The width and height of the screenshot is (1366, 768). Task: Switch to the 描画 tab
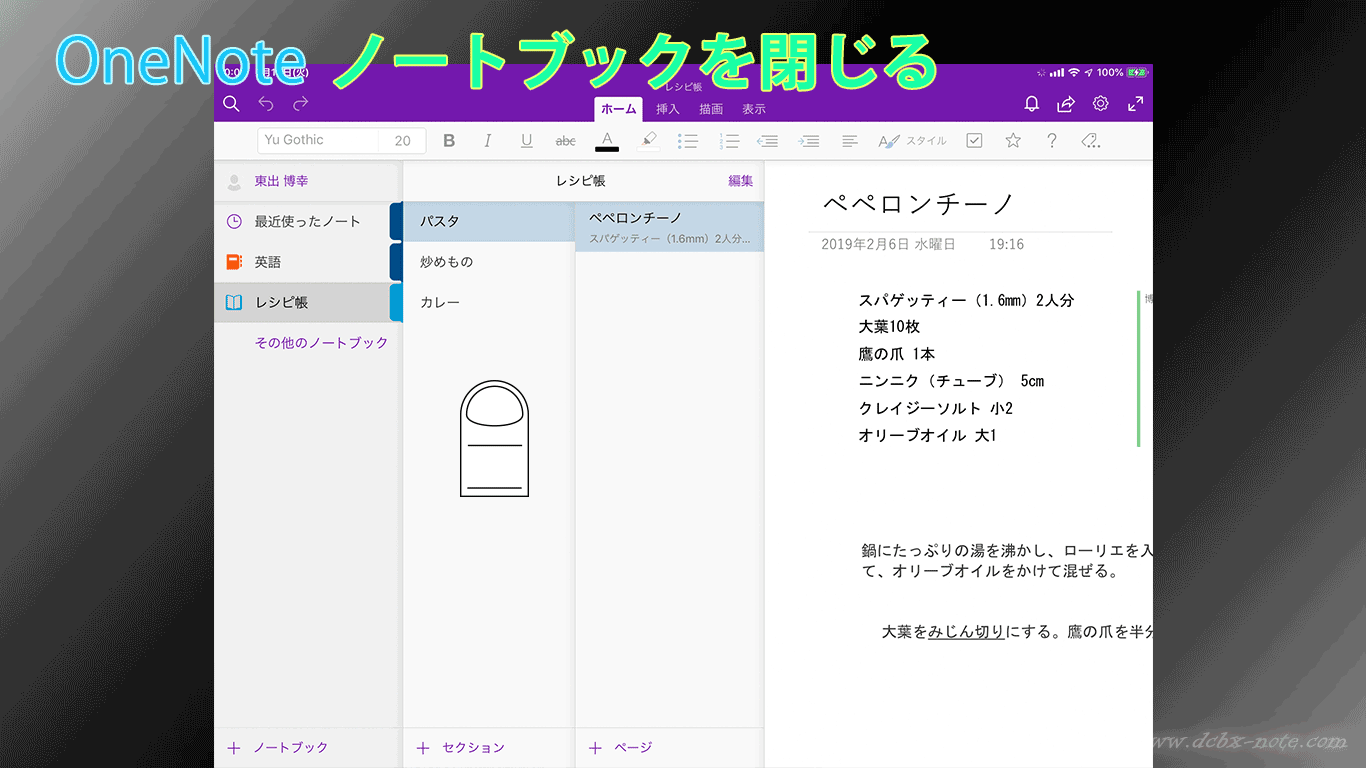pos(711,109)
